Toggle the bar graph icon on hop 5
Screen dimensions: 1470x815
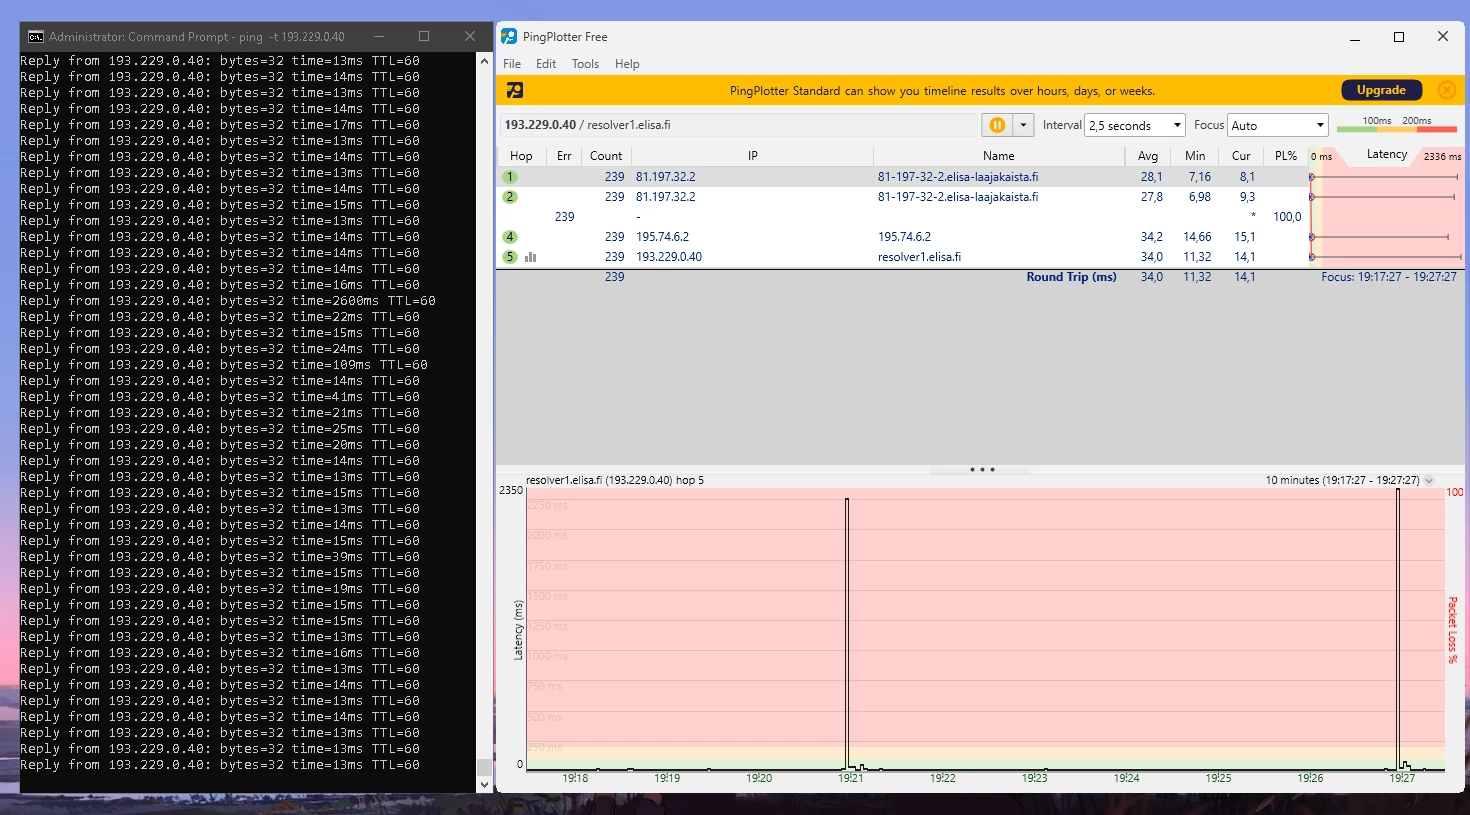point(531,257)
